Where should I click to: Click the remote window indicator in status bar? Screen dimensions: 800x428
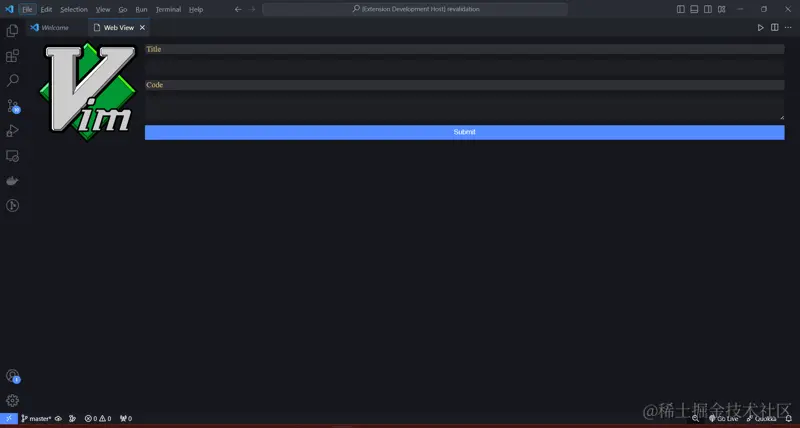tap(9, 418)
